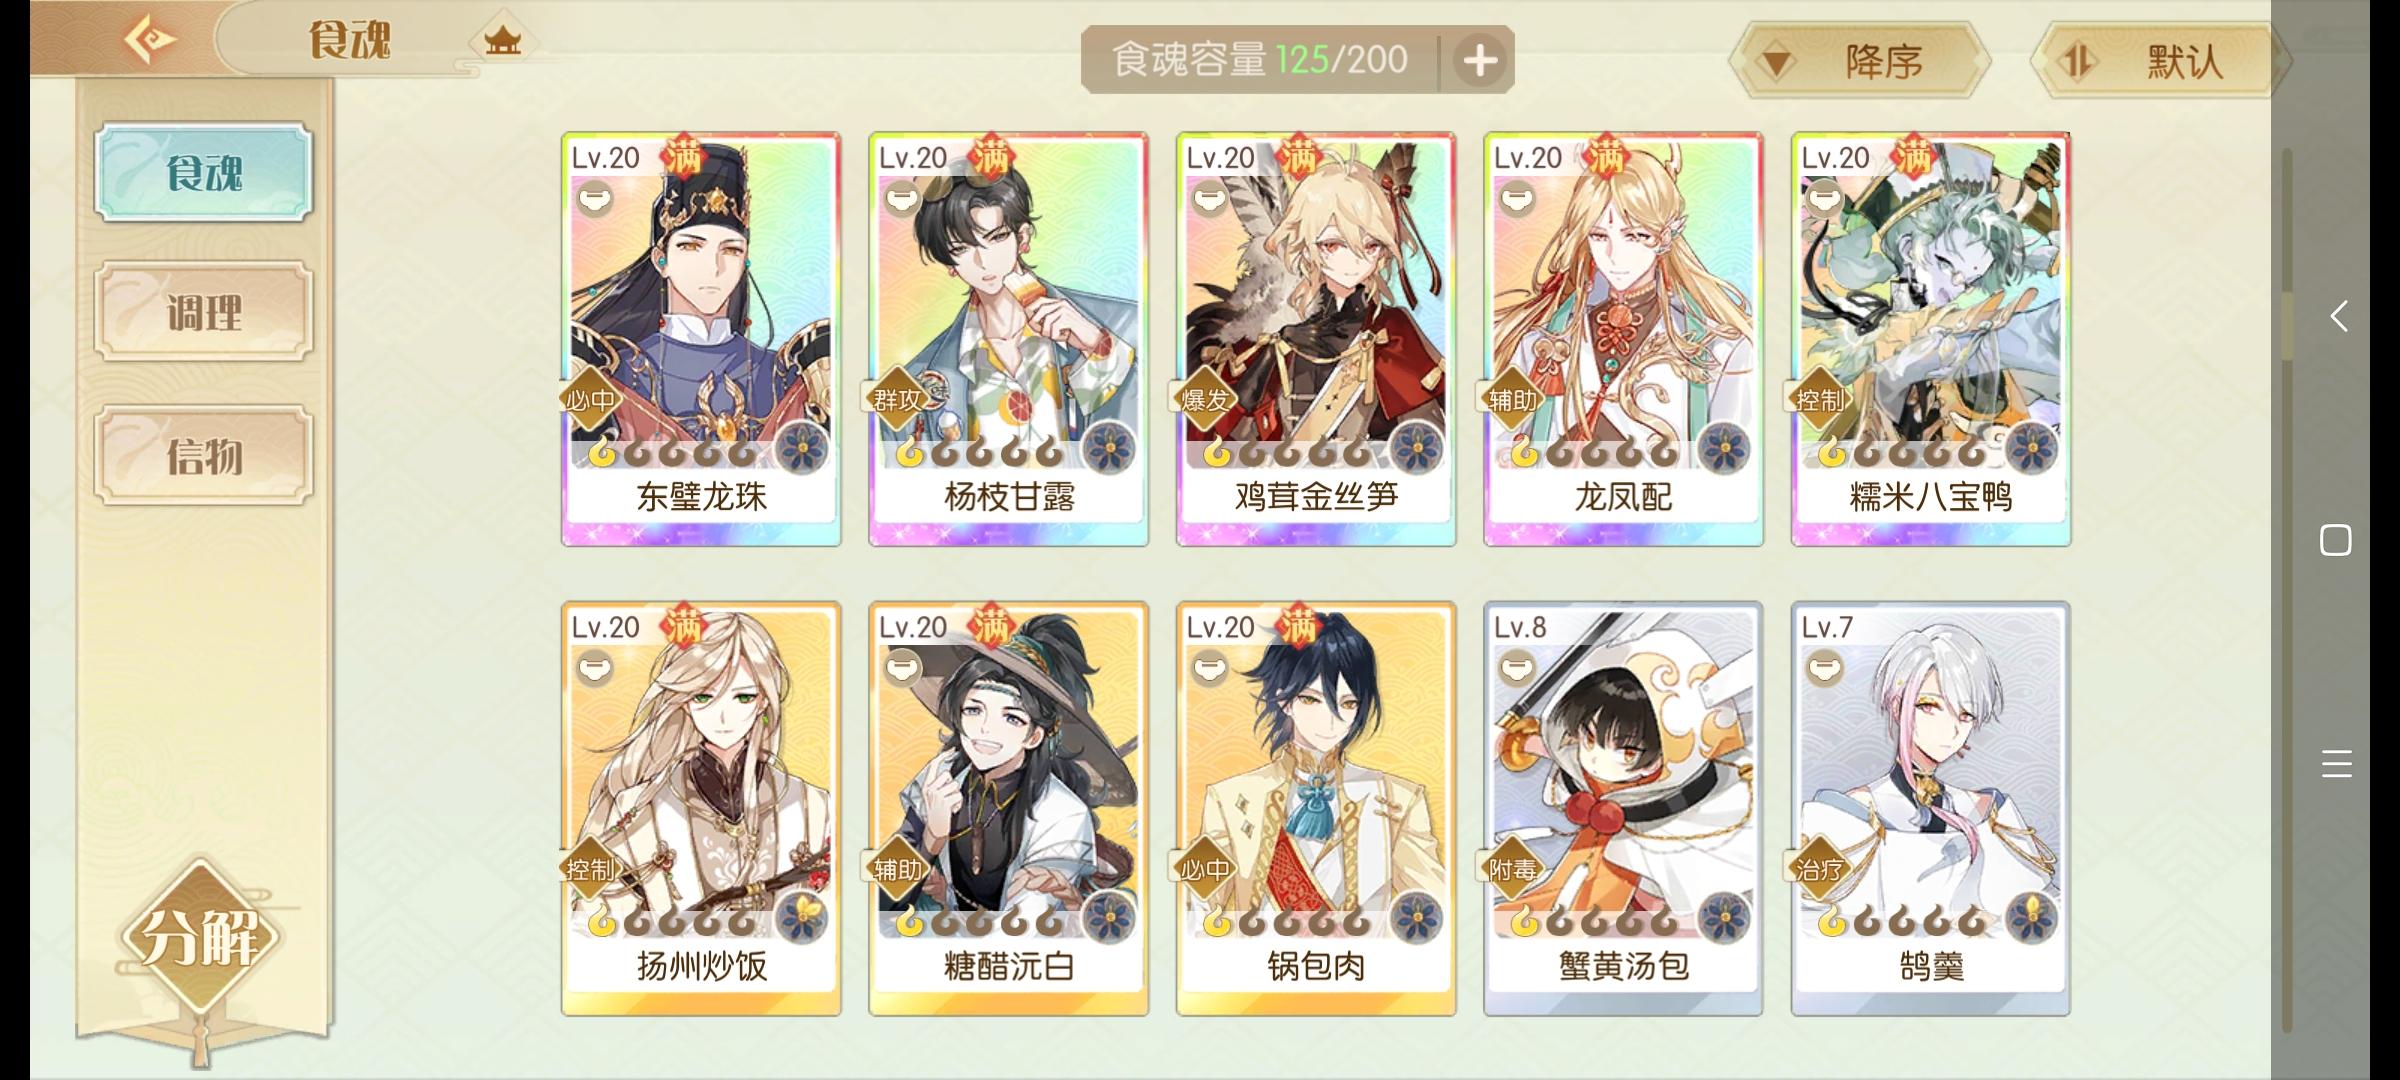The image size is (2400, 1080).
Task: Tap the 治疗 role tag on 鹄羹
Action: point(1819,869)
